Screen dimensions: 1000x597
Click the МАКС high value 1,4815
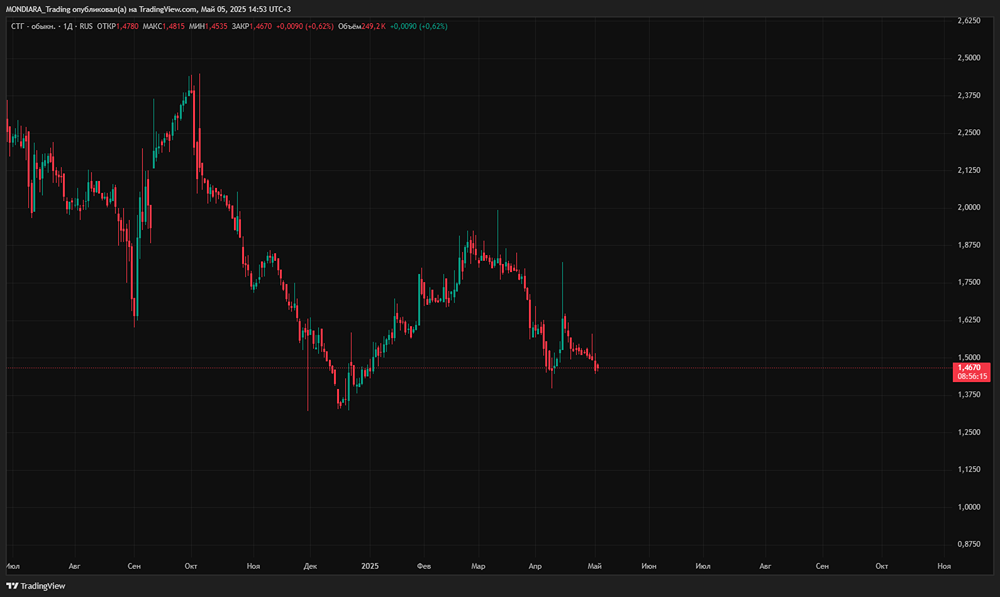click(173, 26)
